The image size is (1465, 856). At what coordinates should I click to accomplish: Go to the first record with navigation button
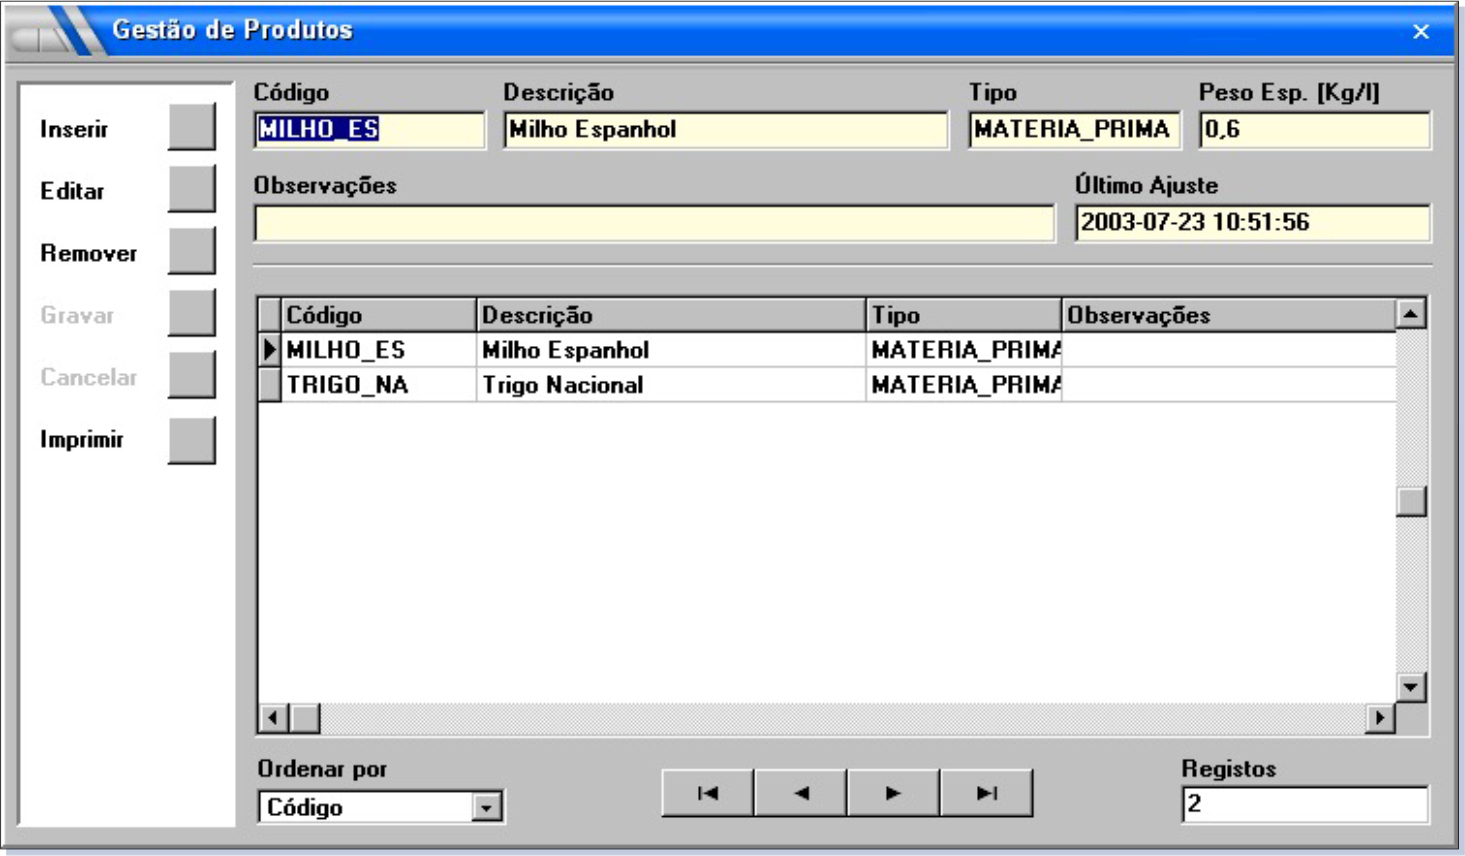tap(707, 793)
